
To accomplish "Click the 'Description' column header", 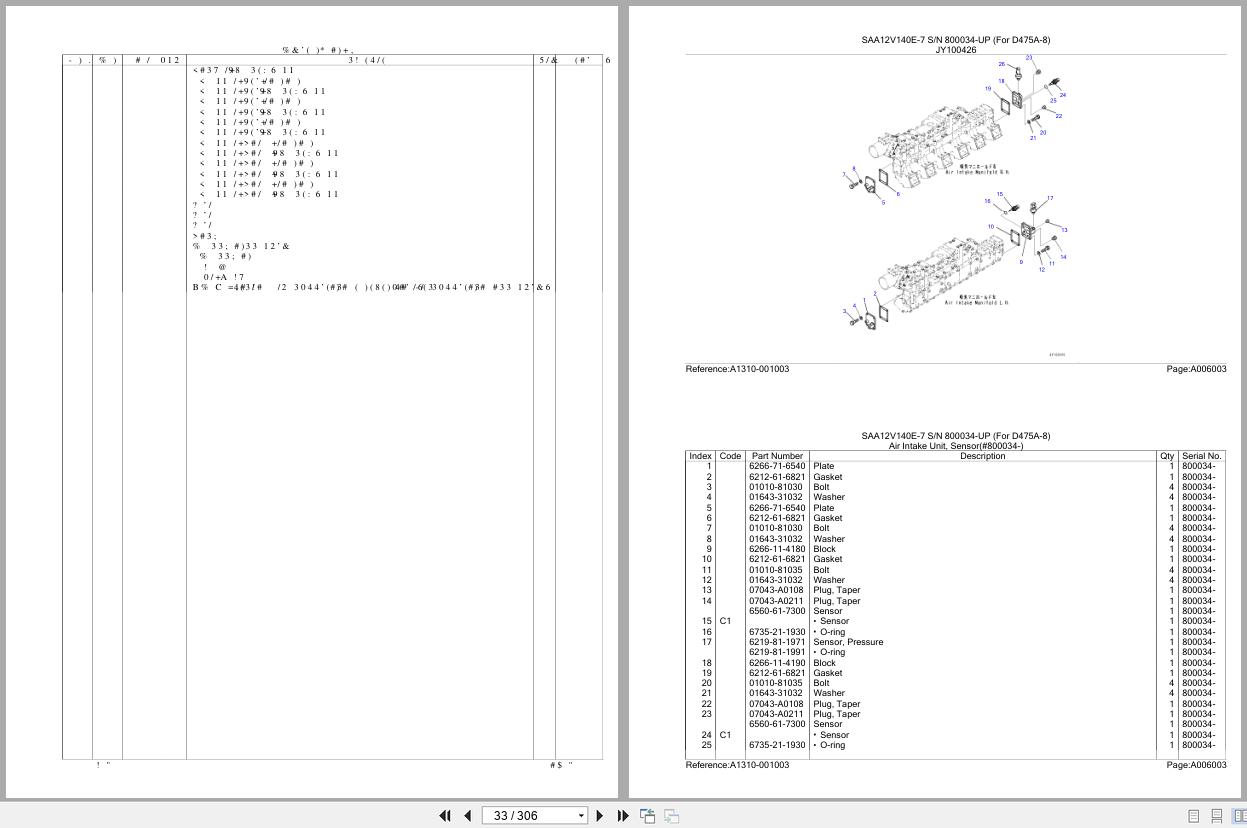I will click(x=983, y=456).
